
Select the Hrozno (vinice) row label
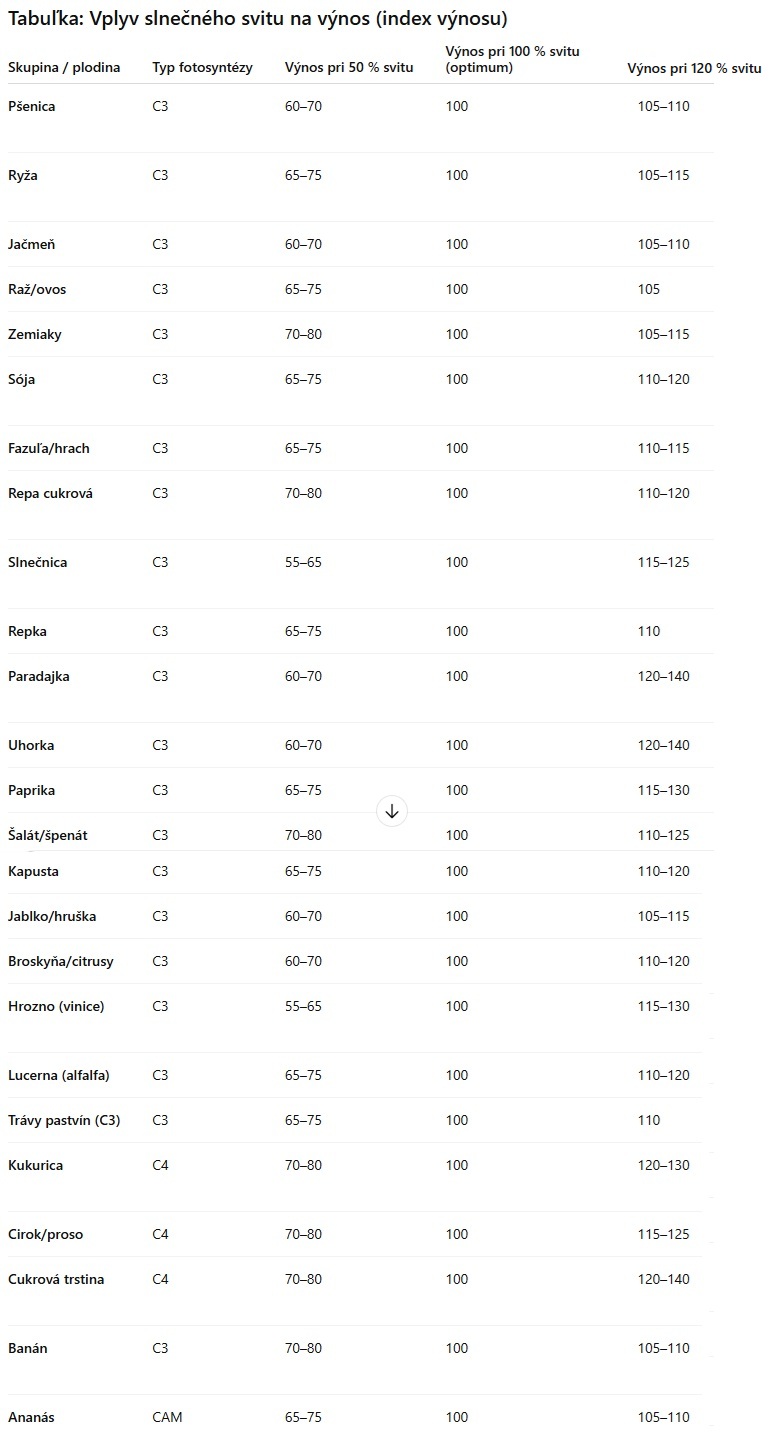(x=56, y=1006)
